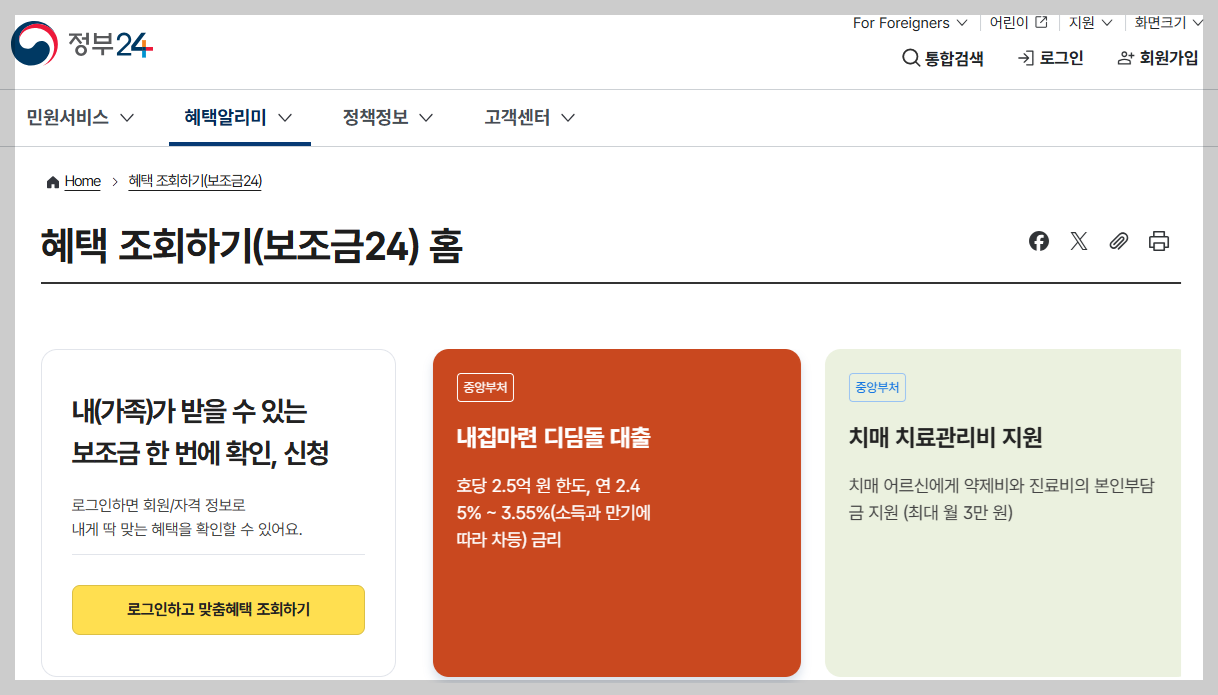
Task: Click the 민원서비스 menu
Action: tap(71, 117)
